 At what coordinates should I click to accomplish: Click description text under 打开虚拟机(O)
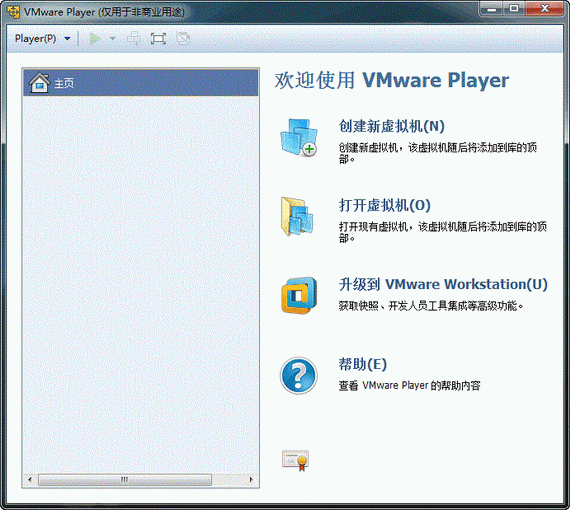(x=443, y=232)
